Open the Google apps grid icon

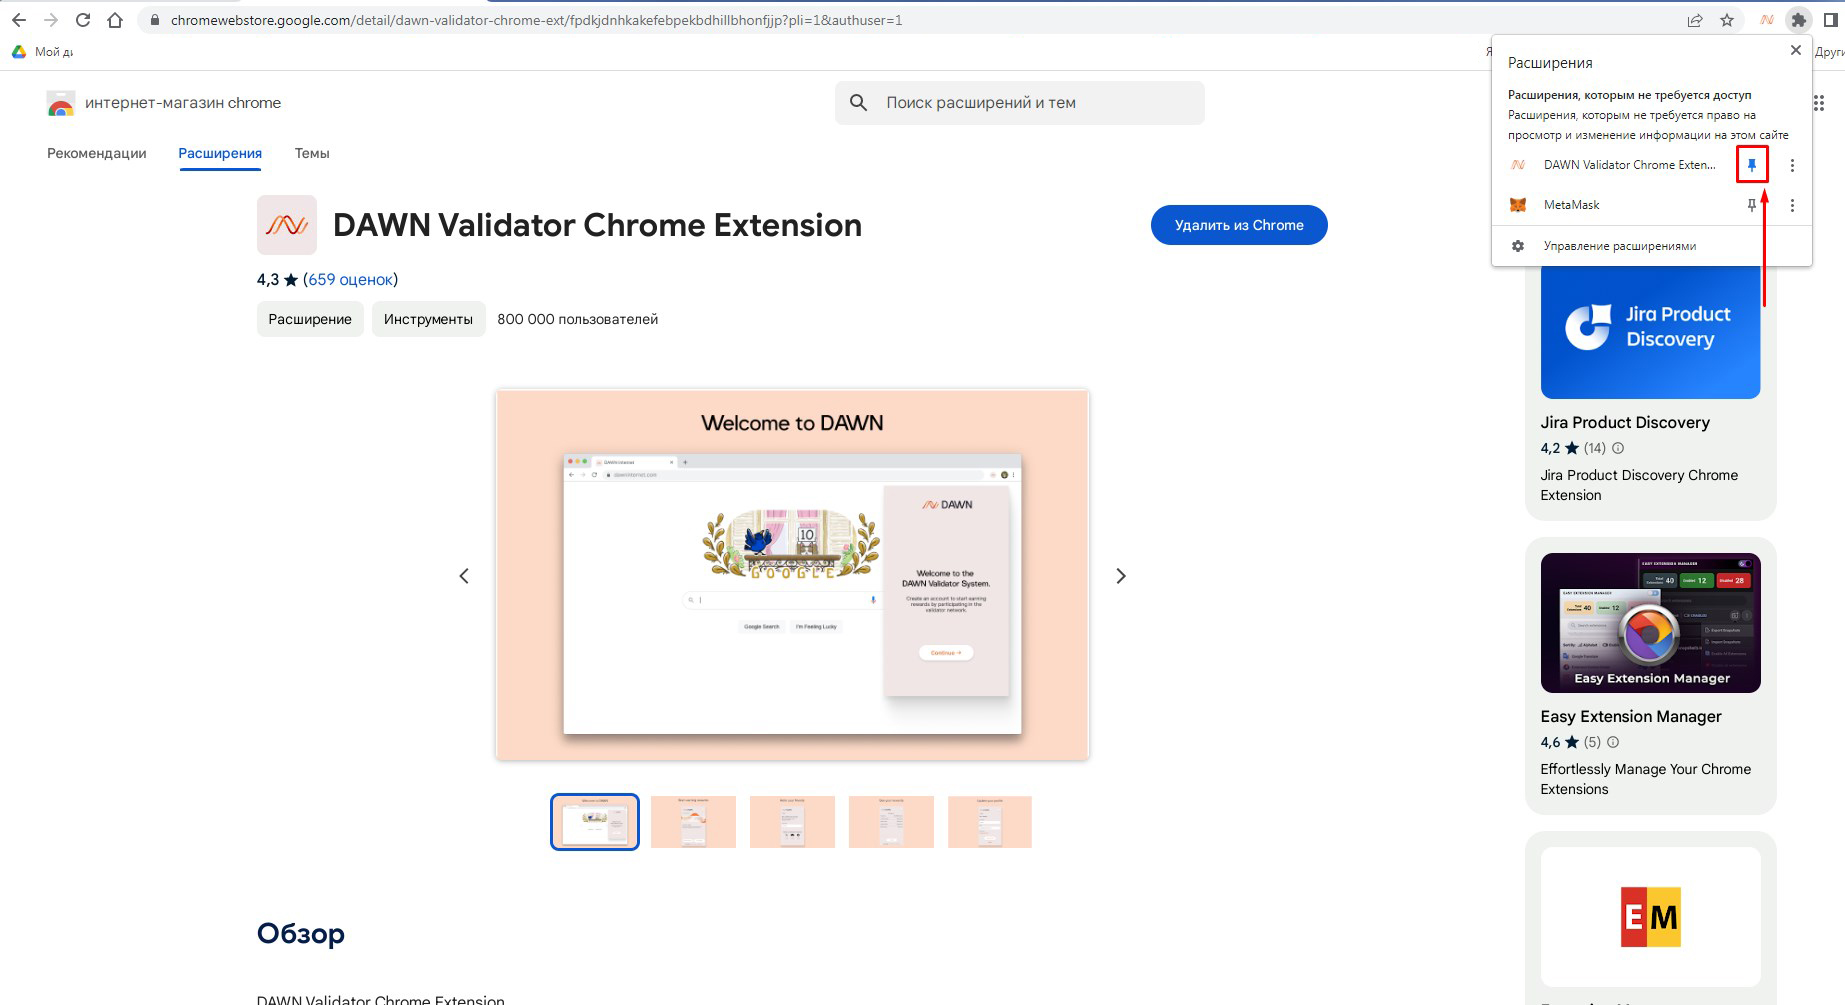pos(1819,103)
